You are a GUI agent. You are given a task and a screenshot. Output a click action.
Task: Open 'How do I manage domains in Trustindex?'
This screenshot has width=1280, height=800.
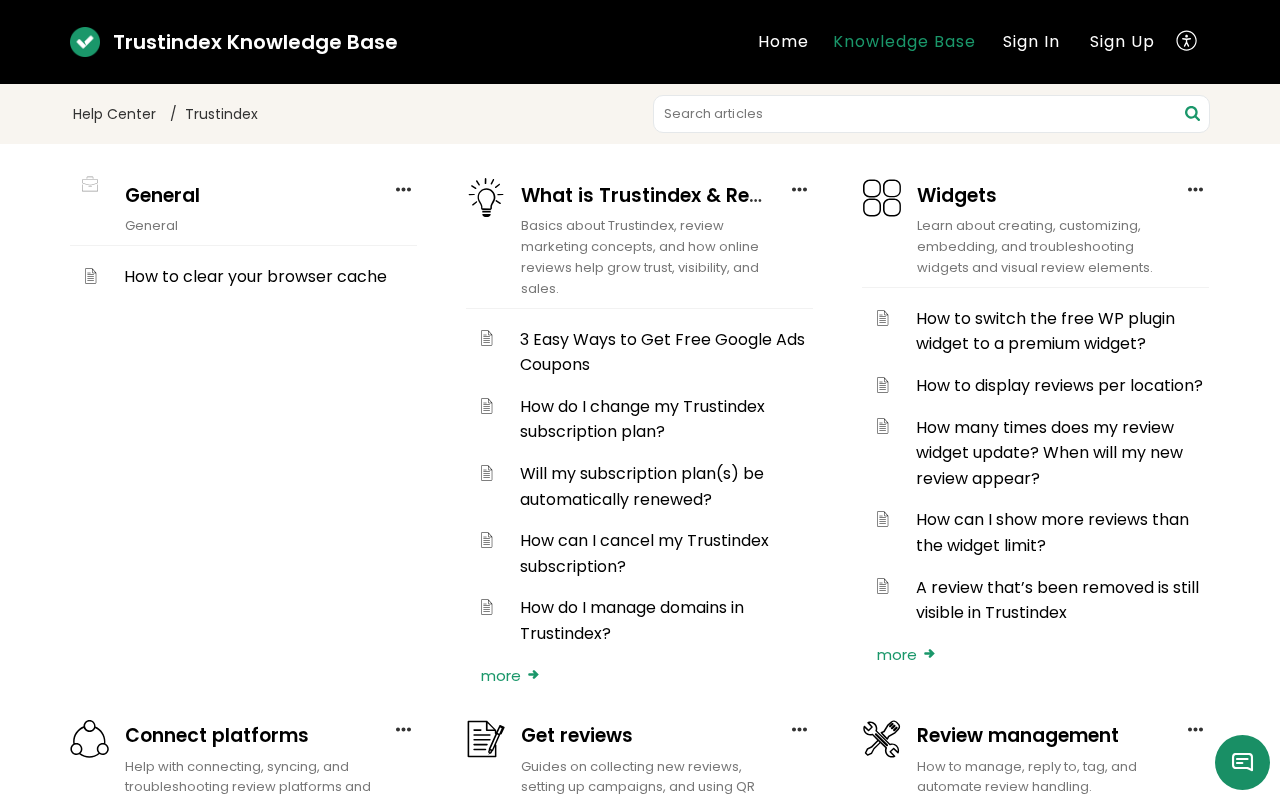[632, 620]
